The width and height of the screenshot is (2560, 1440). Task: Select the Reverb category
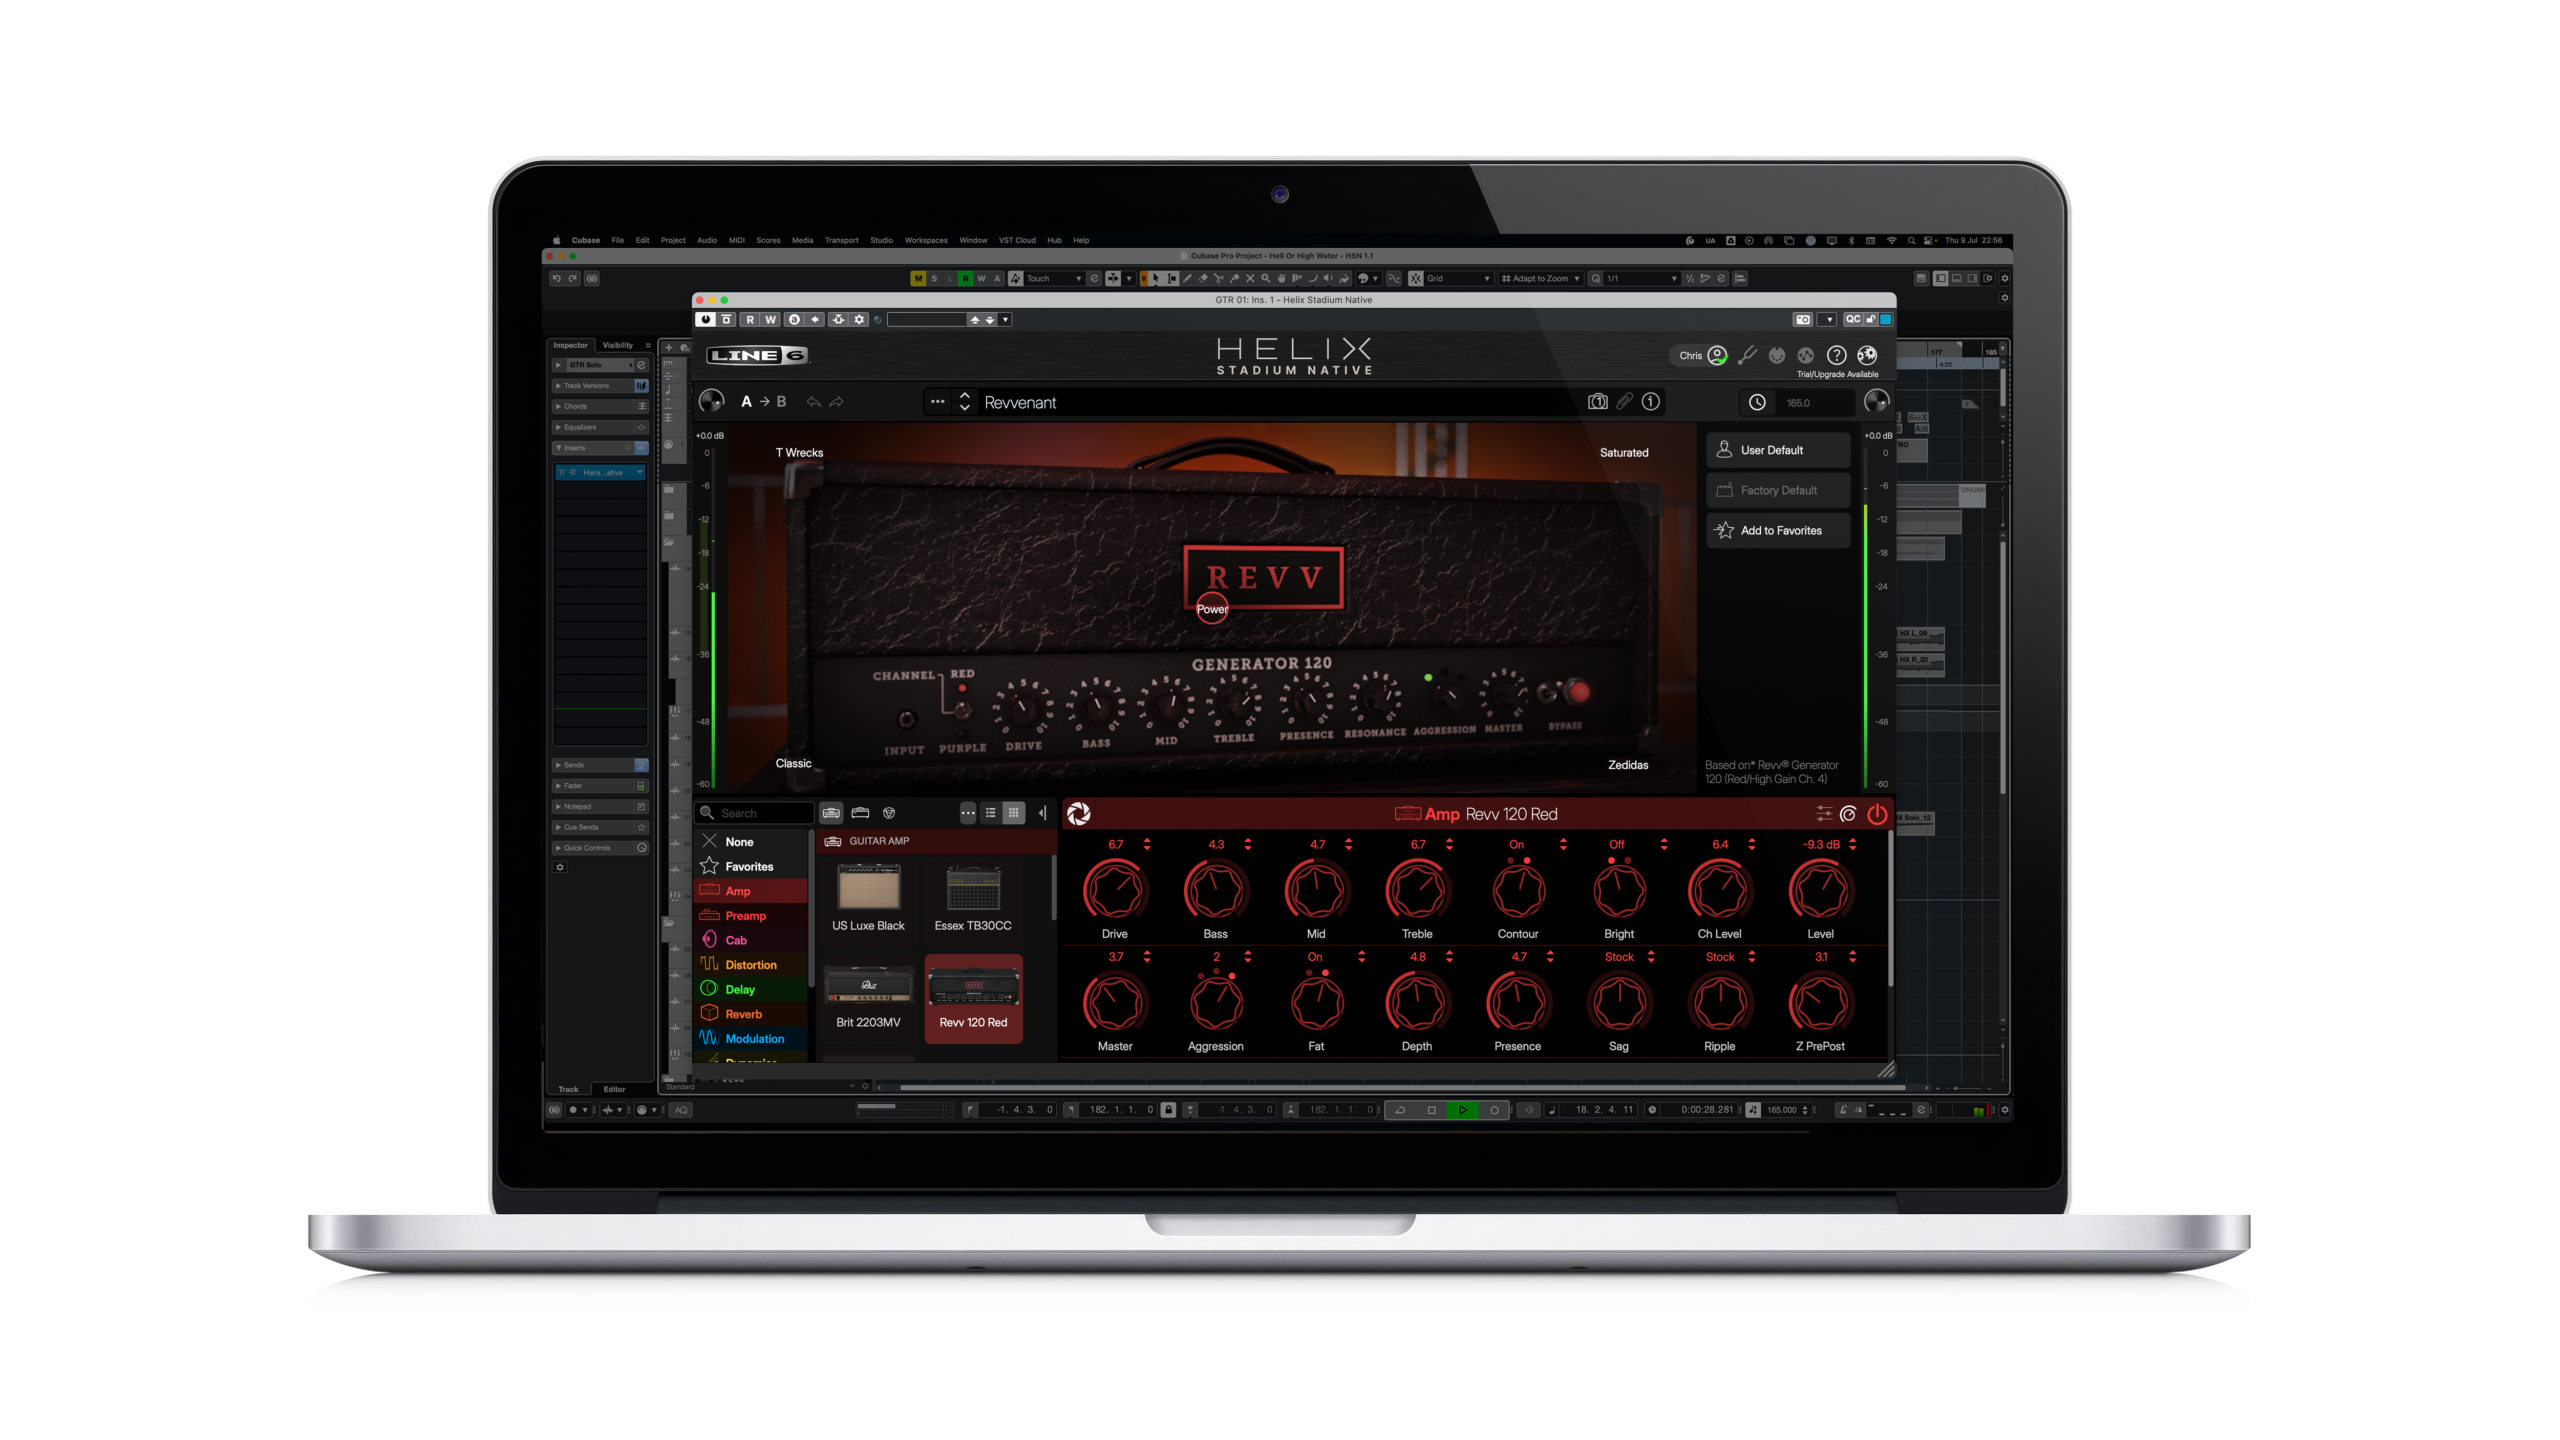[x=751, y=1014]
